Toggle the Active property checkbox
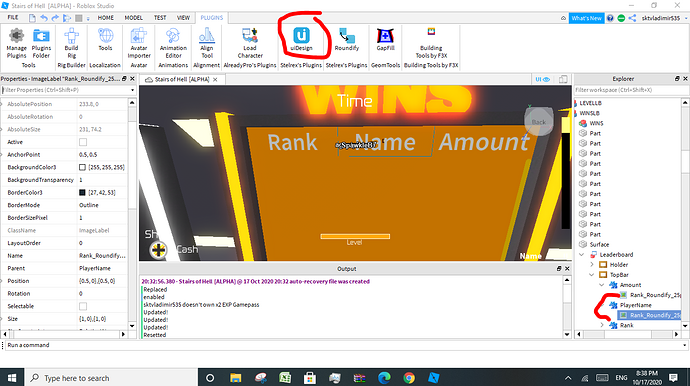 pos(83,142)
